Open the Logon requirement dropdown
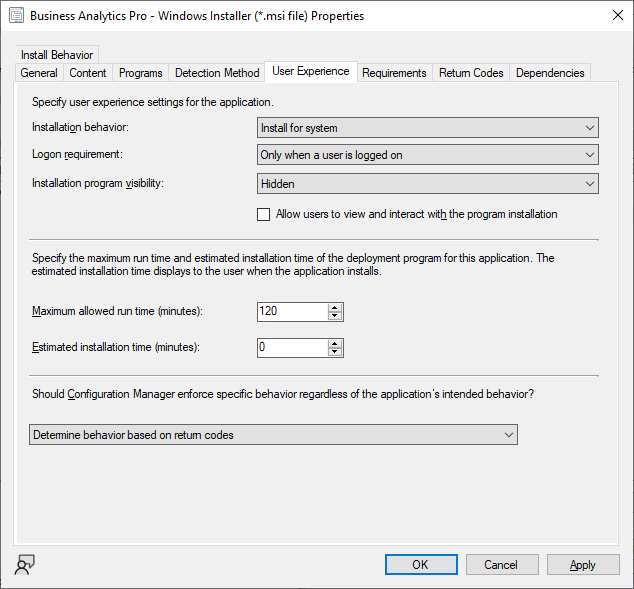Image resolution: width=634 pixels, height=589 pixels. (428, 155)
